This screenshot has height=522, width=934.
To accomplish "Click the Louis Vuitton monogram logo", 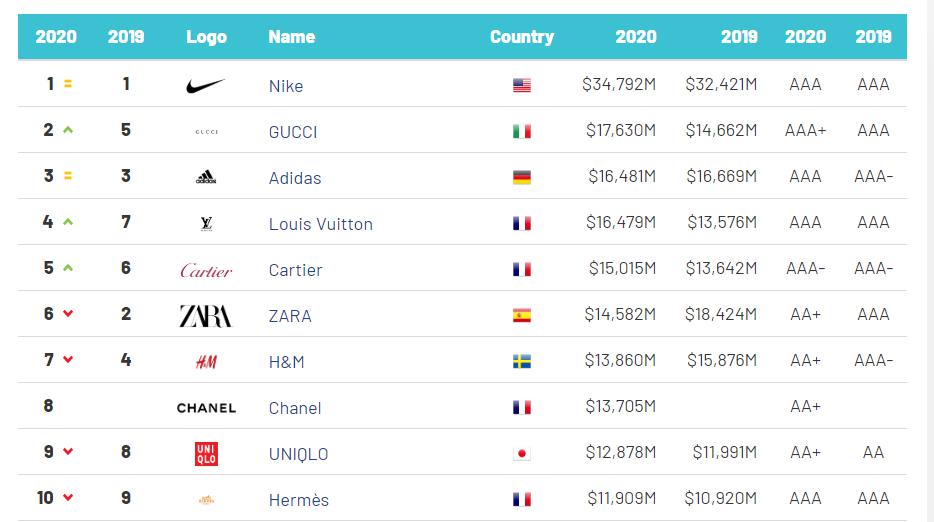I will pos(206,224).
